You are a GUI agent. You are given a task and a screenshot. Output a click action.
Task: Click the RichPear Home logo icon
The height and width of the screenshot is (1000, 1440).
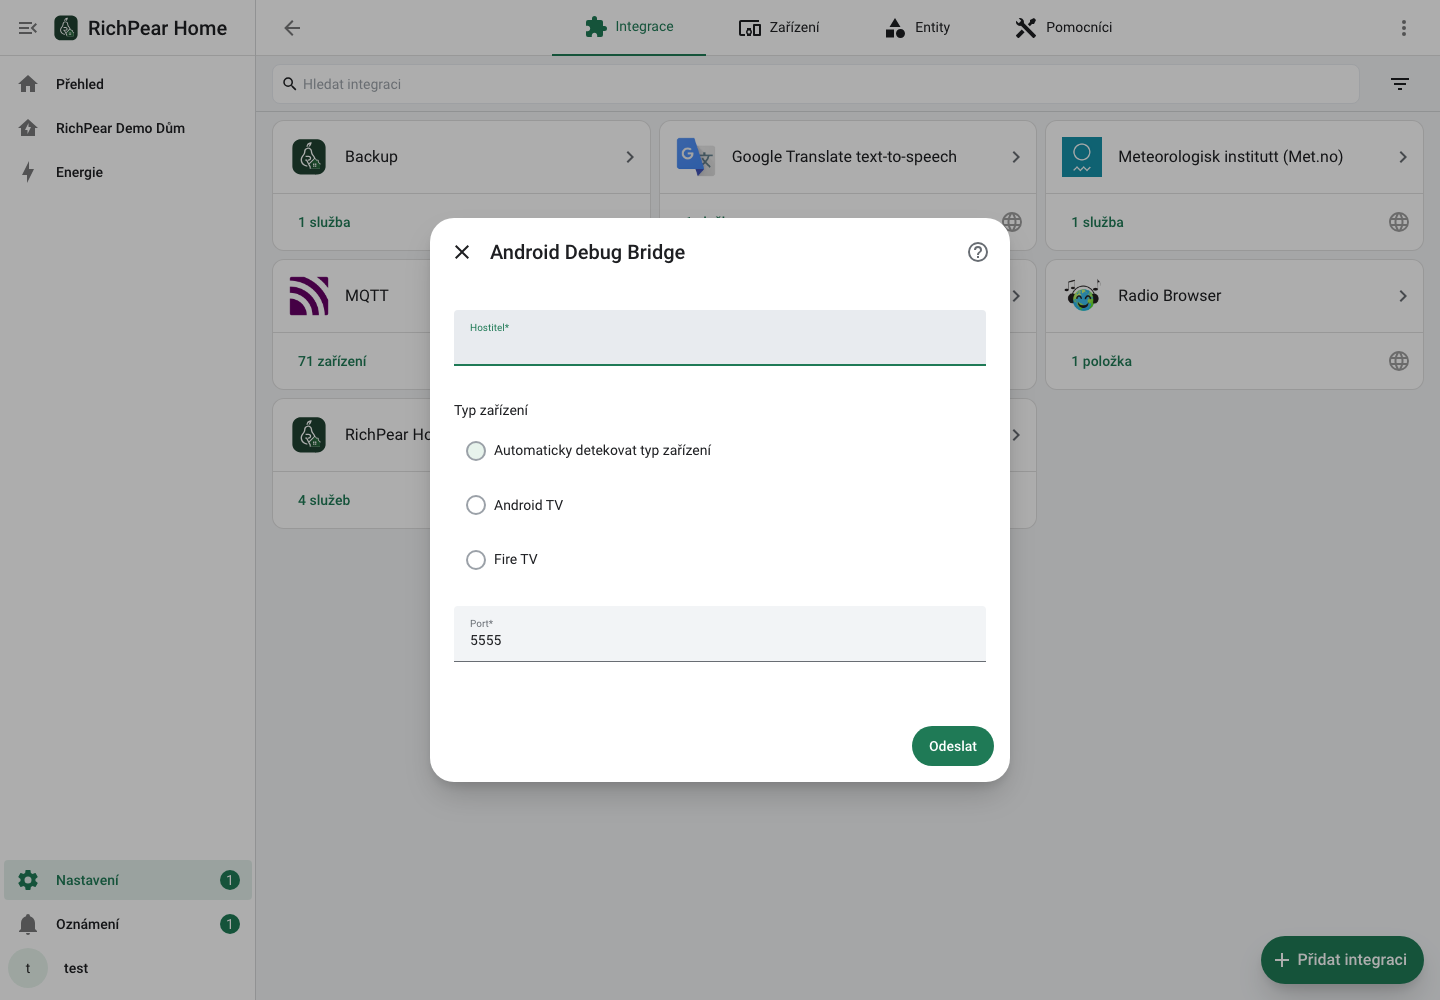click(66, 28)
